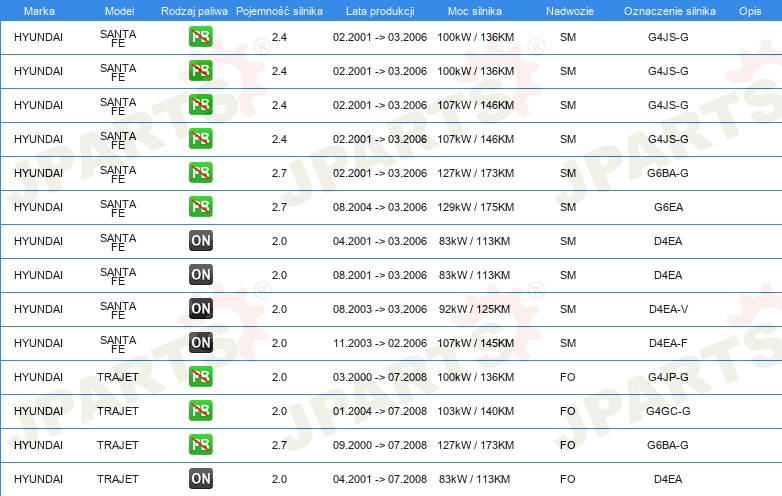The height and width of the screenshot is (496, 782).
Task: Select the PB icon in the Trajet G4GC-G row
Action: [x=201, y=411]
